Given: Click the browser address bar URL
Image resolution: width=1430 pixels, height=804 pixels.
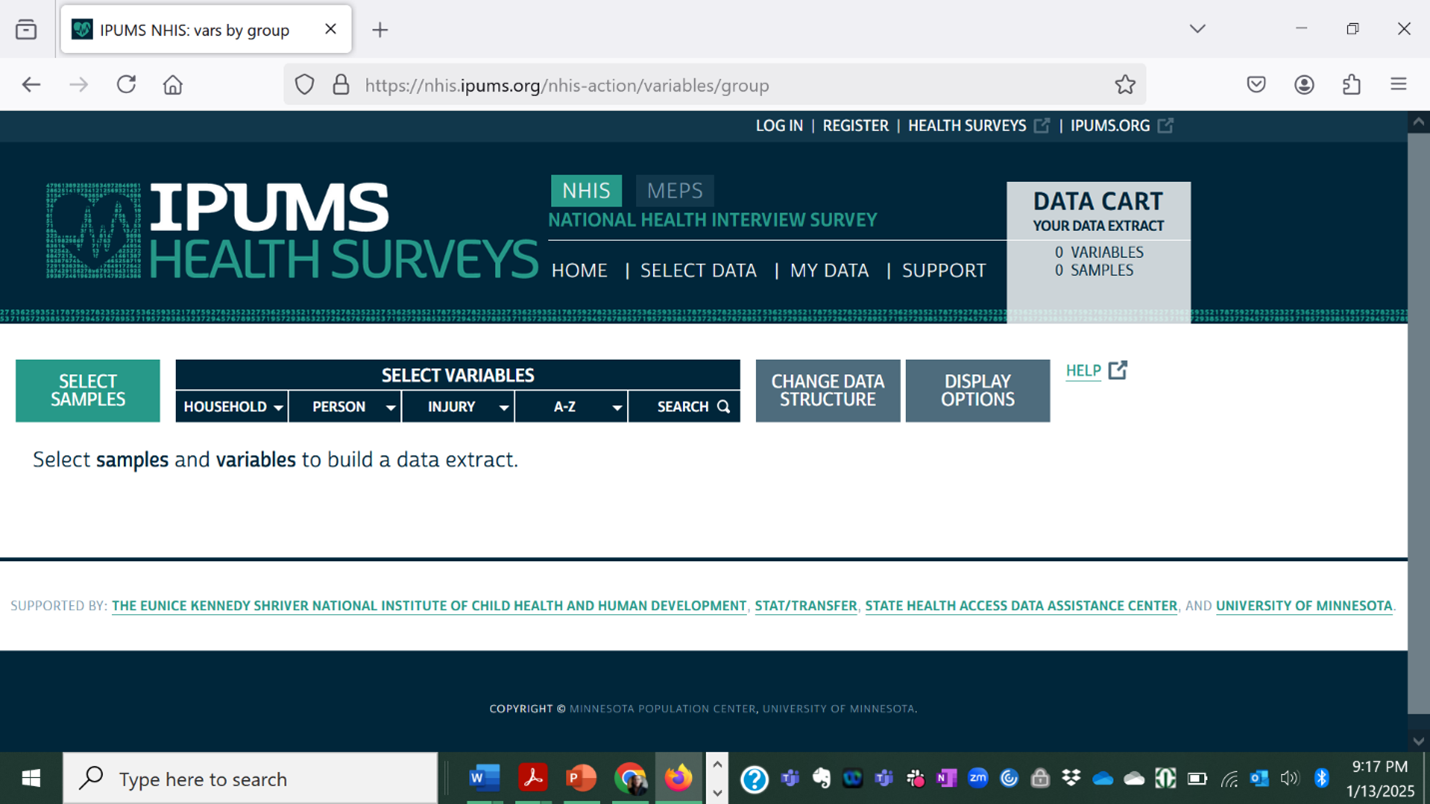Looking at the screenshot, I should (567, 85).
